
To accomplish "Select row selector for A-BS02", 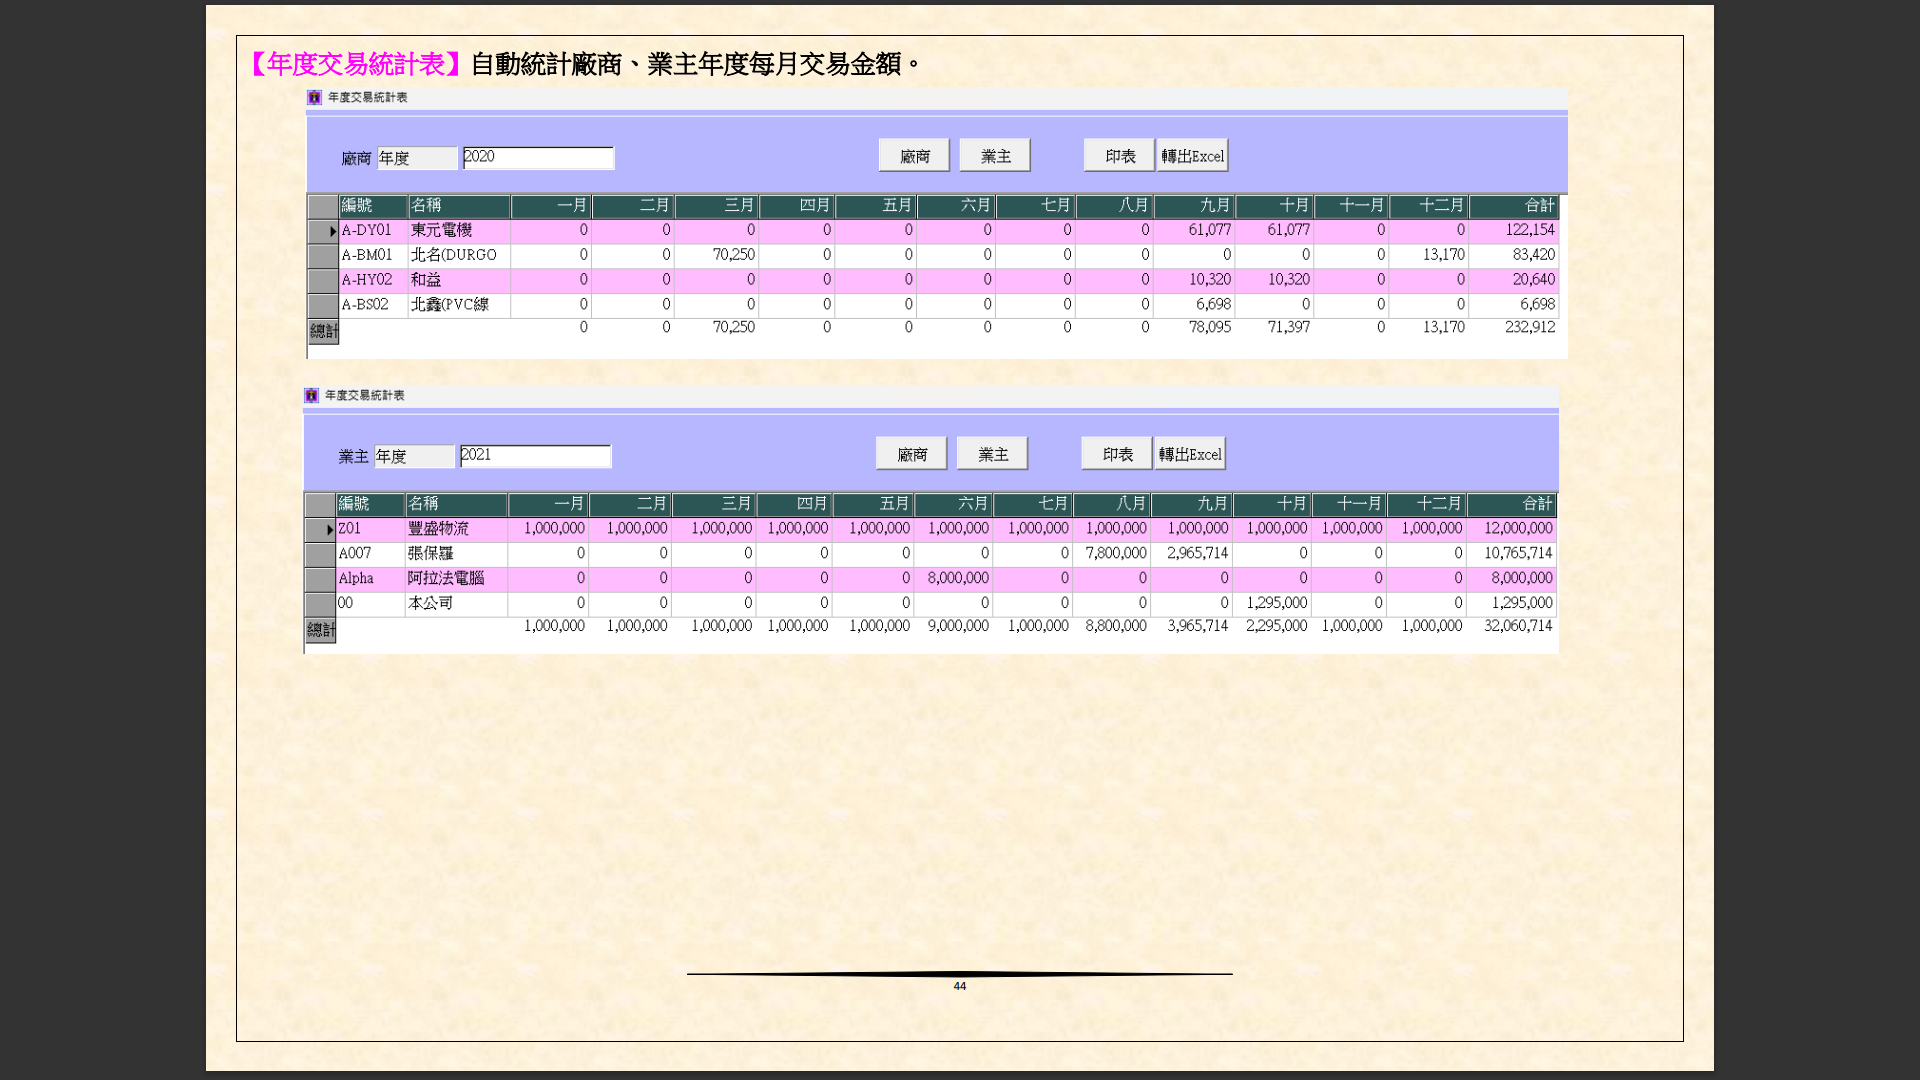I will point(323,305).
